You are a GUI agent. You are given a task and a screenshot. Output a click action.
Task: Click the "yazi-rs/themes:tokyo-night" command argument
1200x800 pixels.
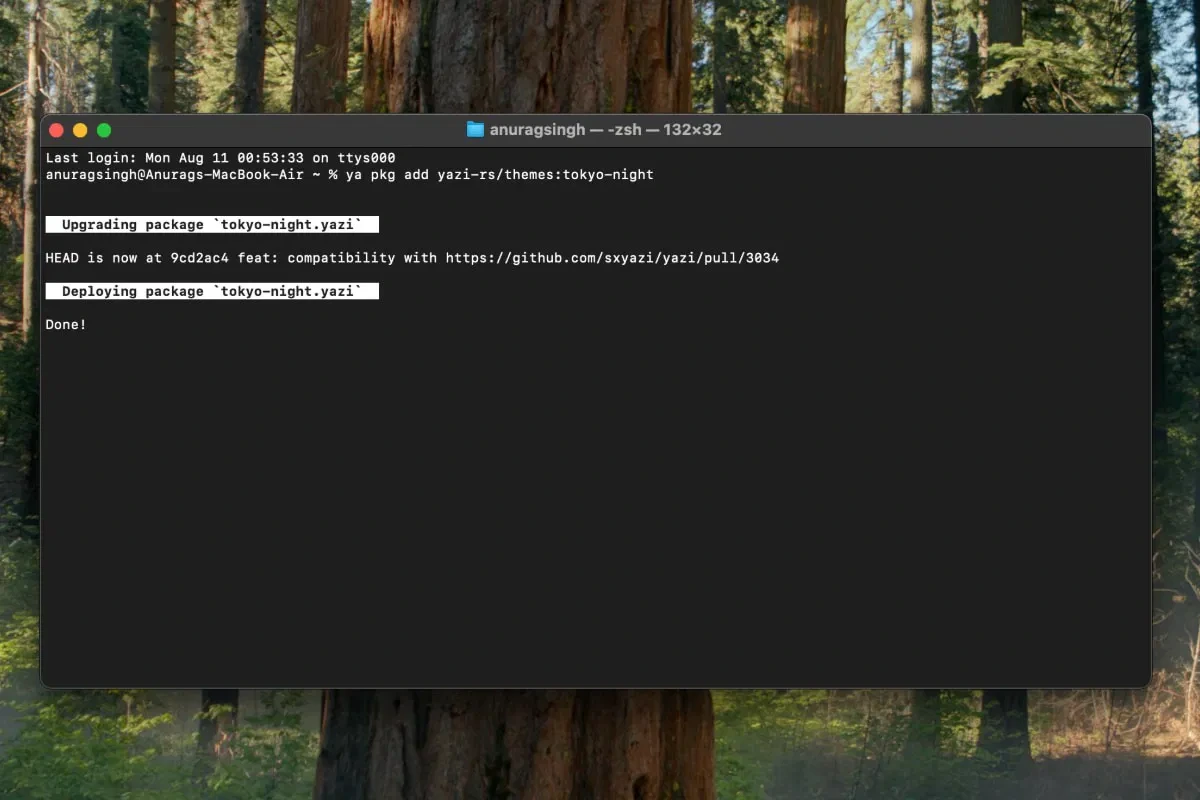(x=545, y=175)
